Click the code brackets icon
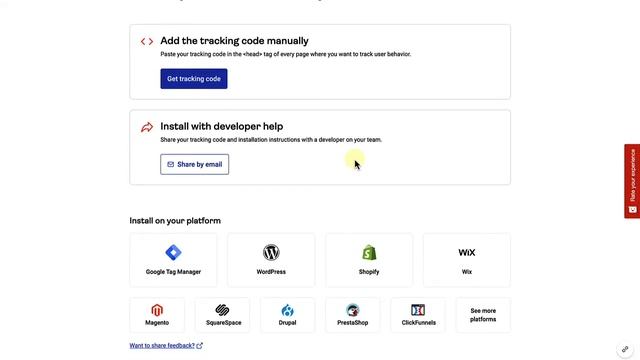Image resolution: width=640 pixels, height=360 pixels. click(147, 41)
